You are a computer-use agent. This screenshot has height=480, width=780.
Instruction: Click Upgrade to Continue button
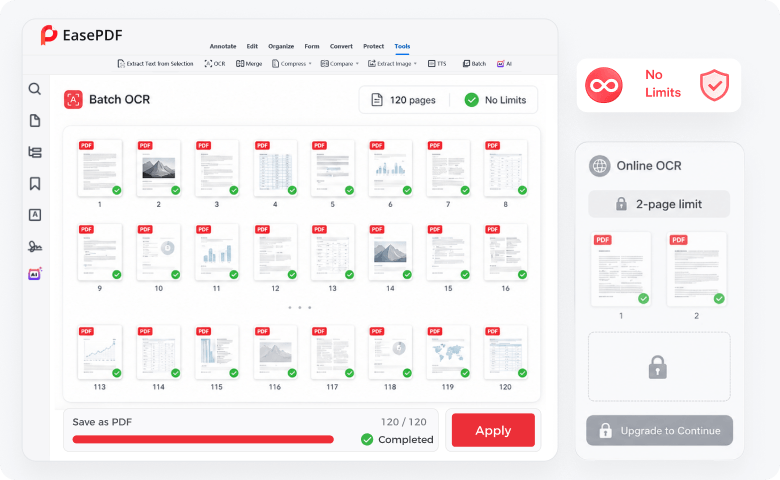(659, 430)
